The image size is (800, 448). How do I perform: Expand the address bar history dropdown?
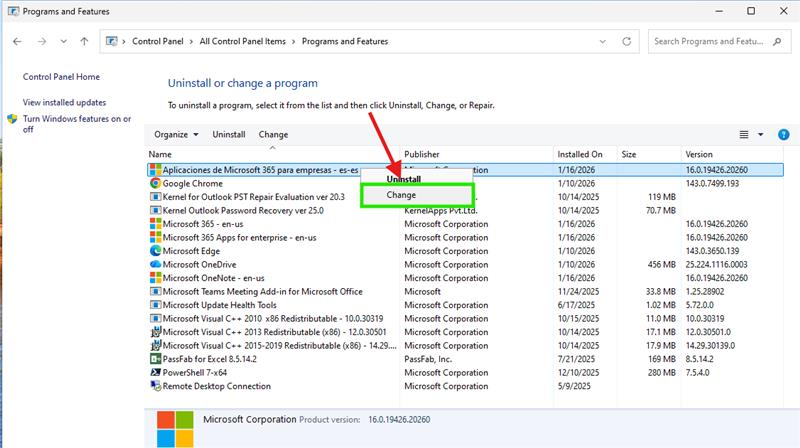[x=603, y=41]
